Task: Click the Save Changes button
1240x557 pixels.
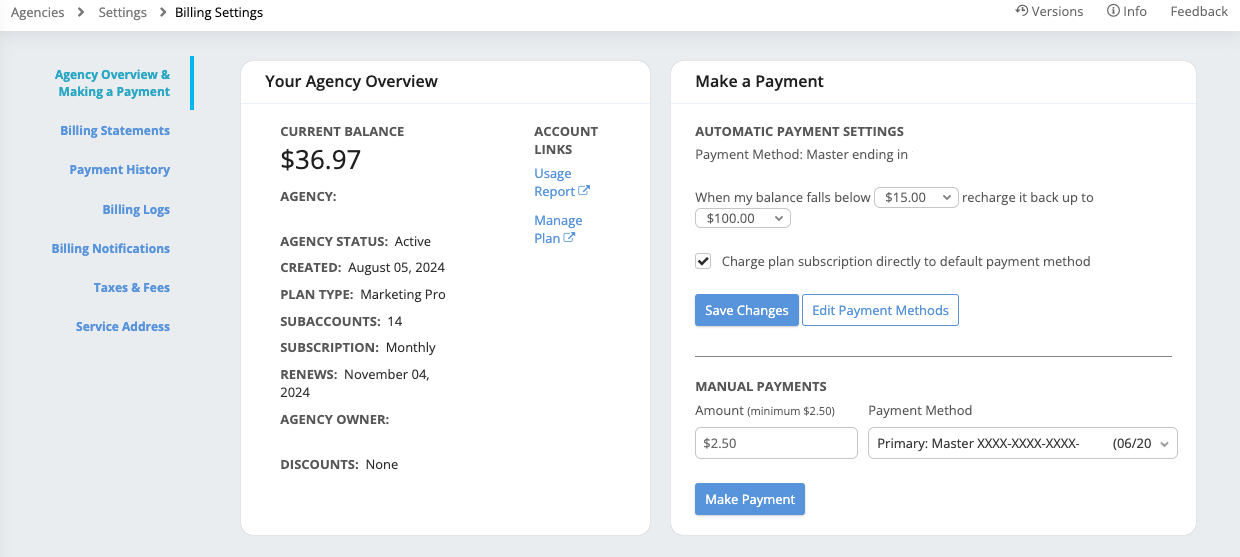Action: [x=746, y=311]
